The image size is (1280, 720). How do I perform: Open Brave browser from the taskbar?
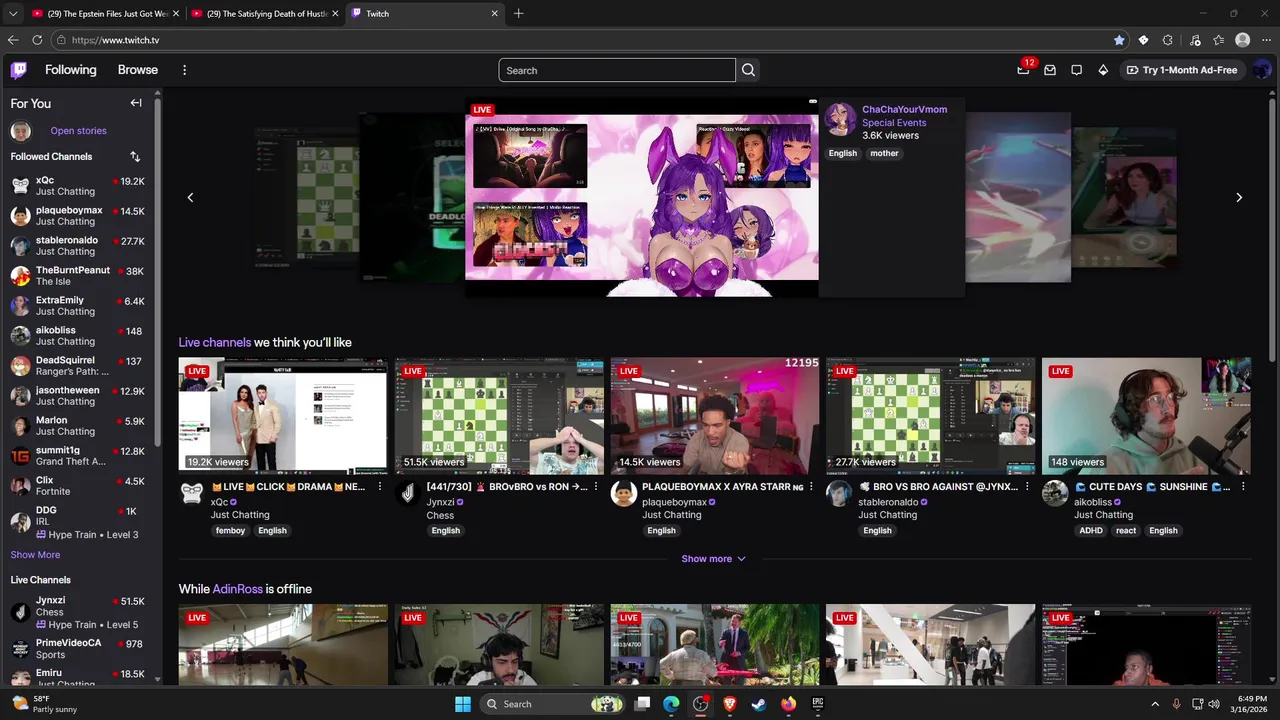(x=730, y=704)
